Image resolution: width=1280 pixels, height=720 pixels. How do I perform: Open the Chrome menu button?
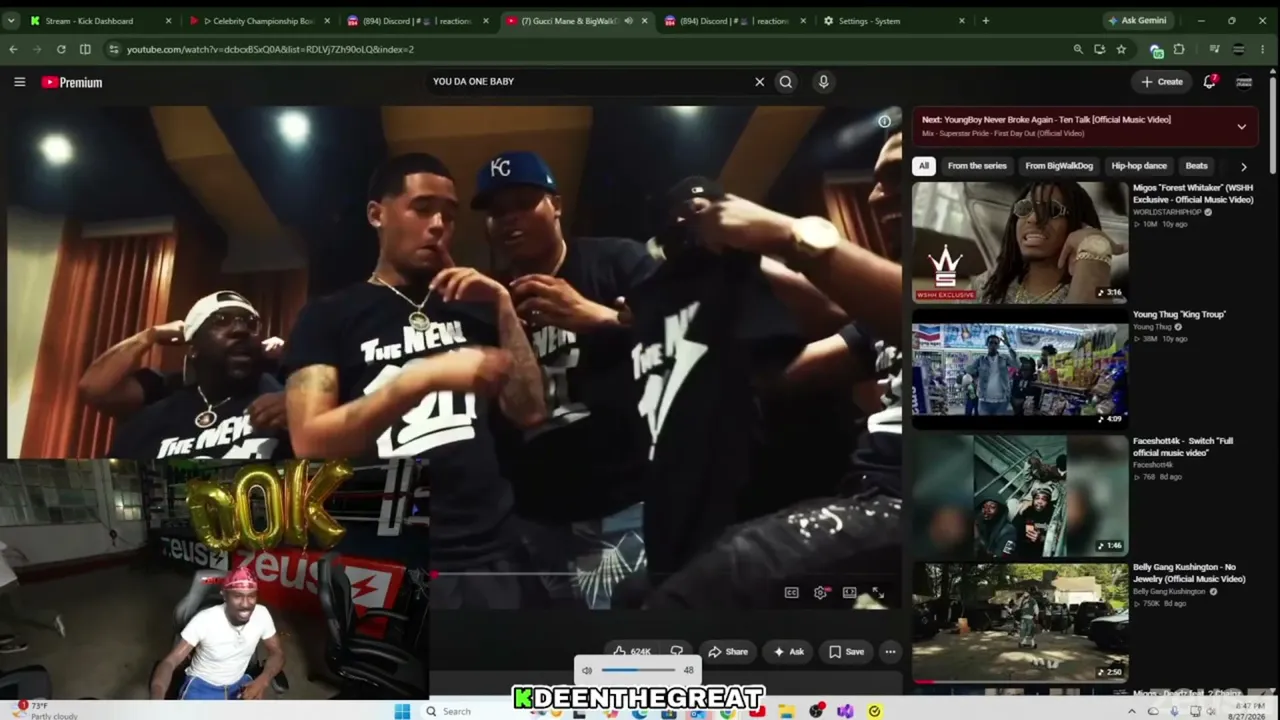point(1262,49)
